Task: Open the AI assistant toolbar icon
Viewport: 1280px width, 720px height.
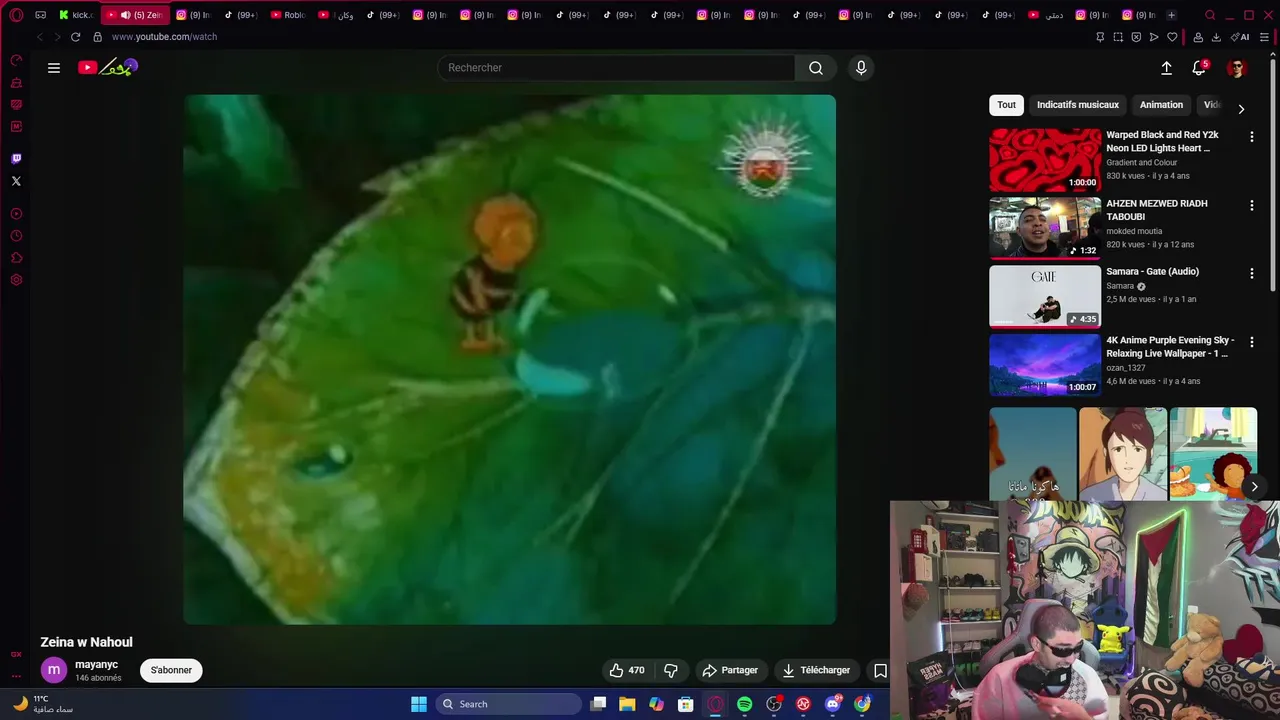Action: (1240, 37)
